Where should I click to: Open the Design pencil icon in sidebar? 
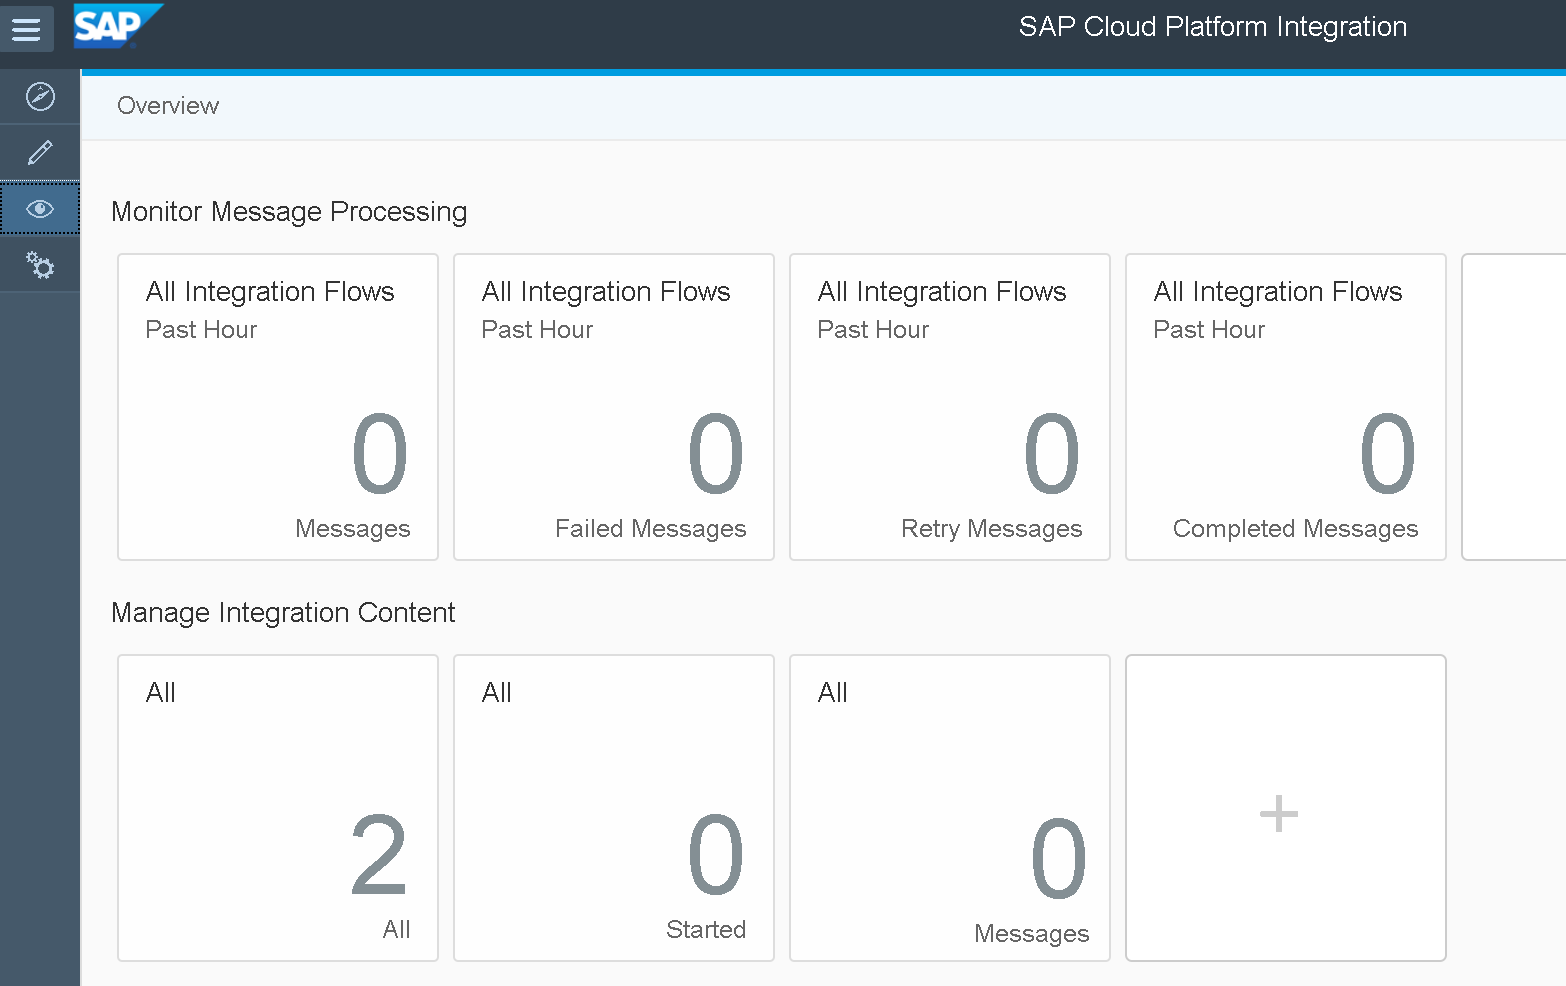pyautogui.click(x=40, y=153)
